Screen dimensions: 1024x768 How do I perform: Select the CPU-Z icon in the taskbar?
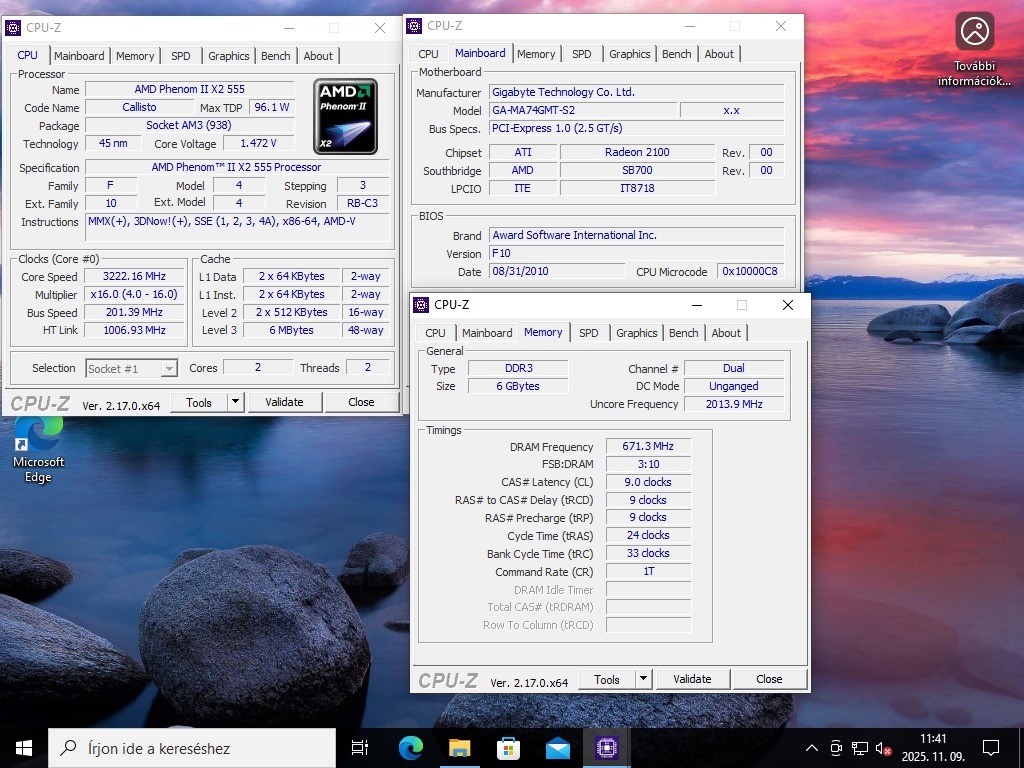(x=606, y=748)
